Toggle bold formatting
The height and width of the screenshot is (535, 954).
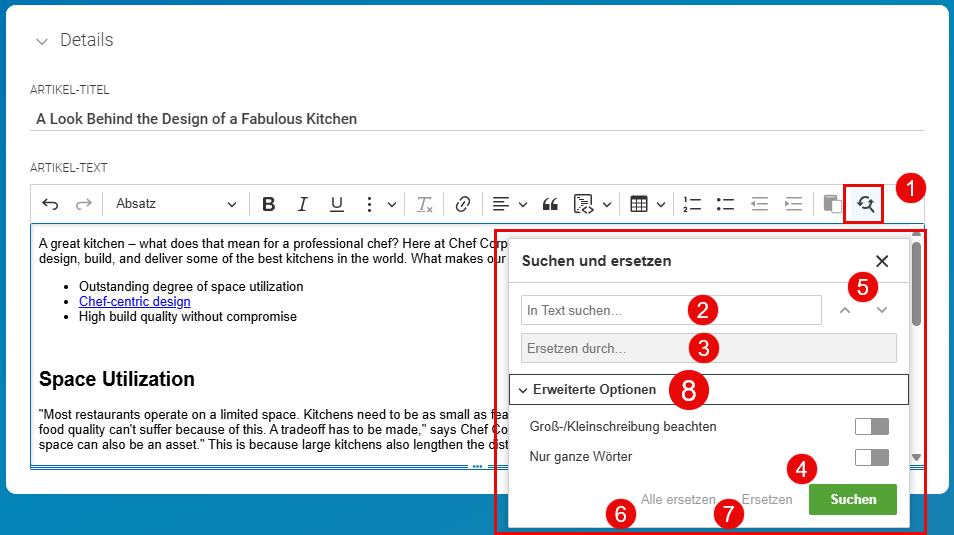coord(268,204)
